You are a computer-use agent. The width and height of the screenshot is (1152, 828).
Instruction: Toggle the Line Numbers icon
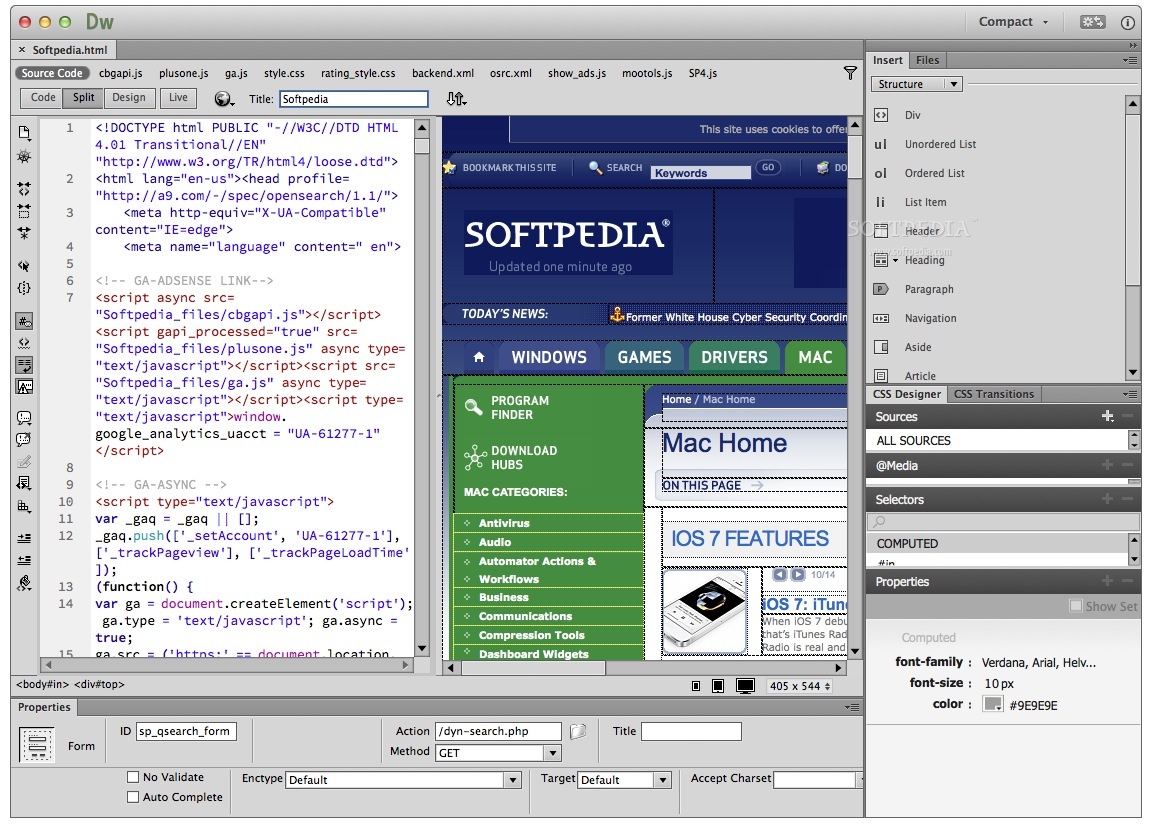[24, 321]
